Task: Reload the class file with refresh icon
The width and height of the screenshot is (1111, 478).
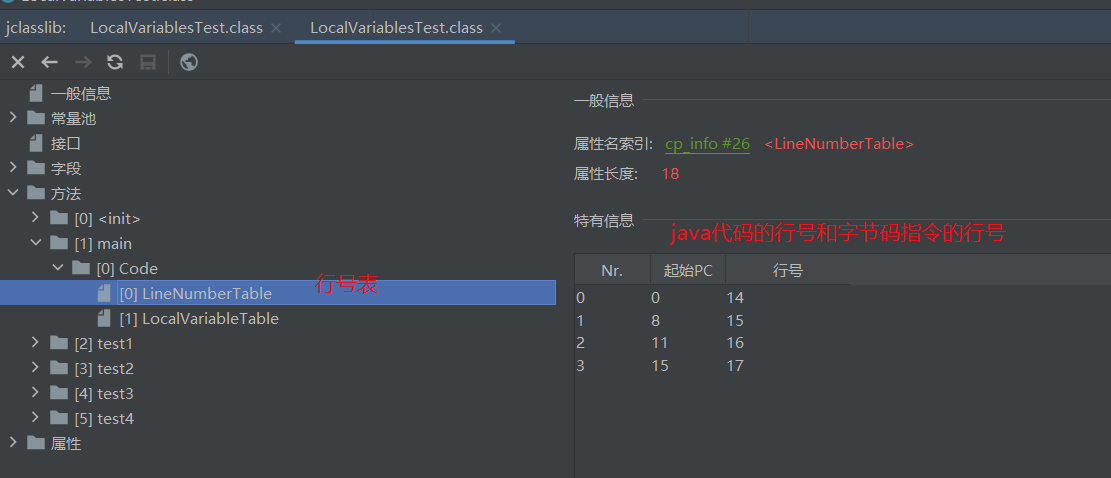Action: click(x=115, y=62)
